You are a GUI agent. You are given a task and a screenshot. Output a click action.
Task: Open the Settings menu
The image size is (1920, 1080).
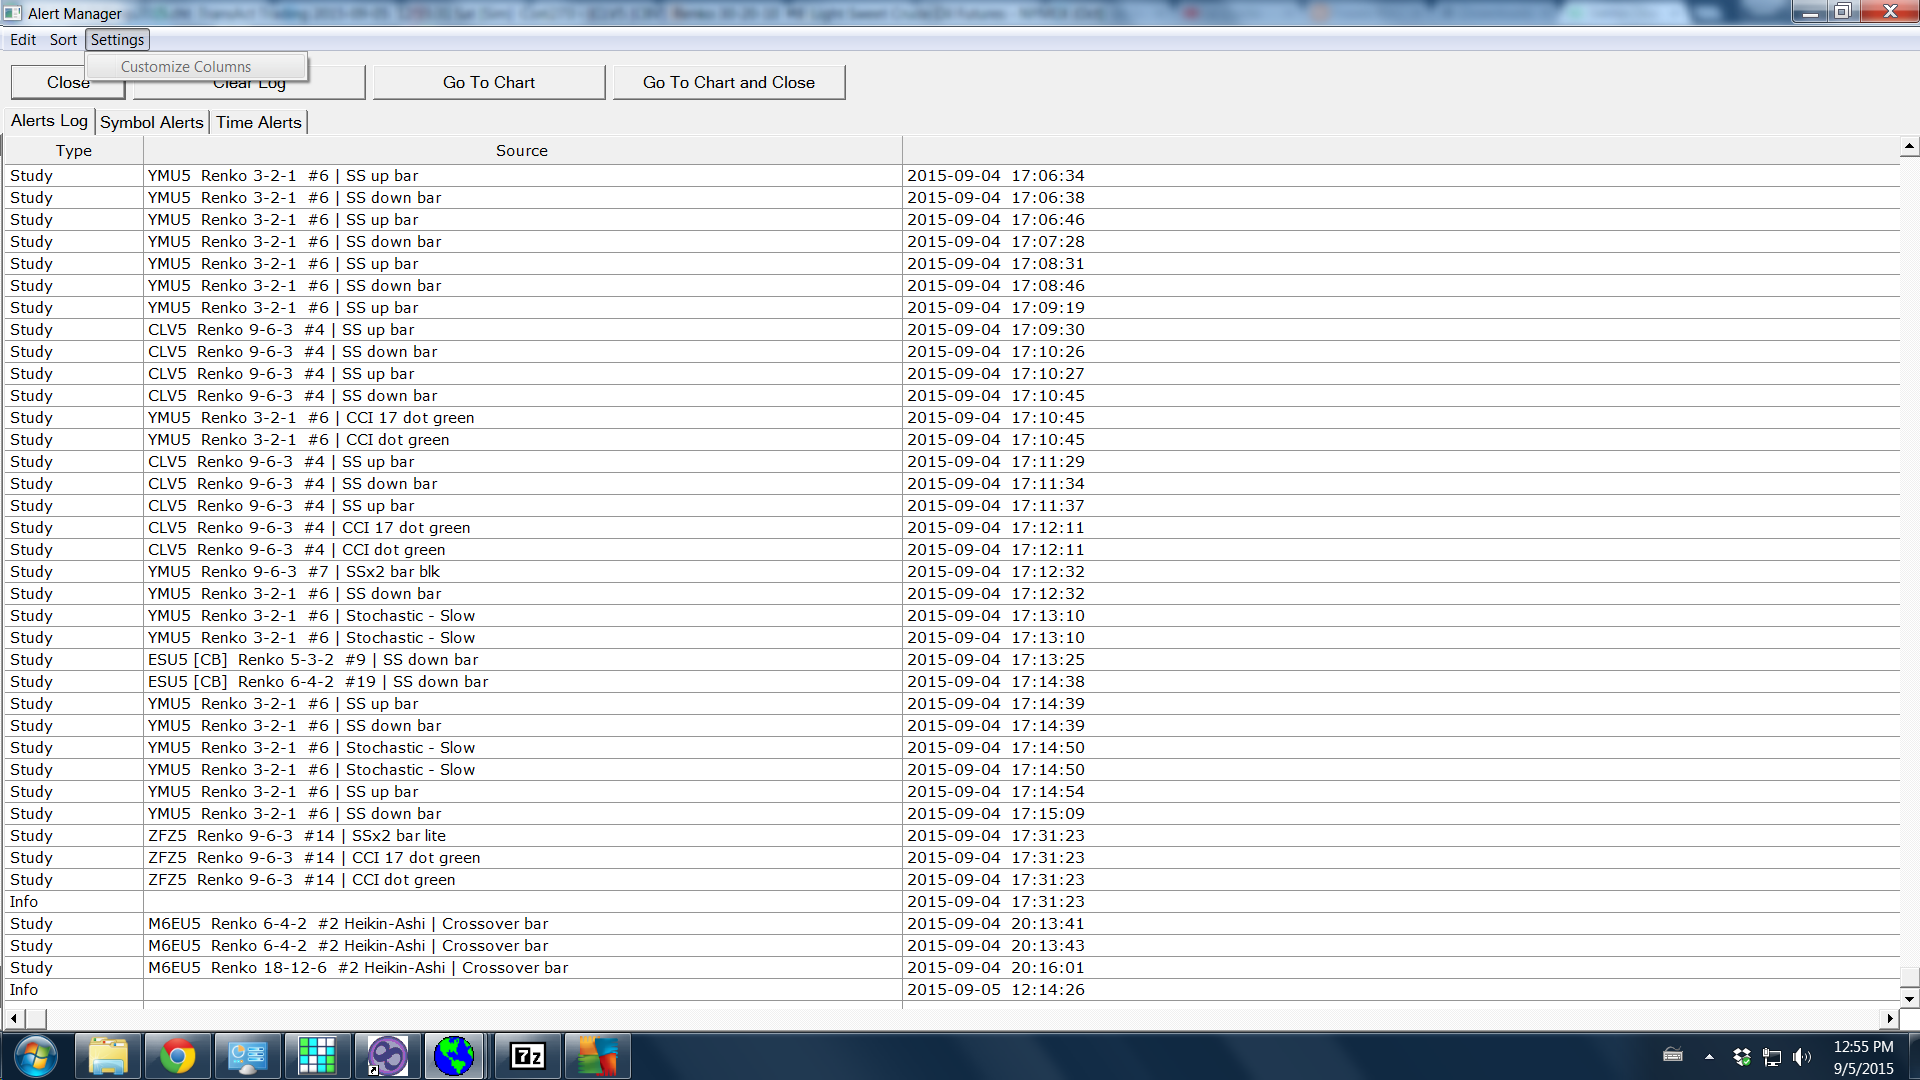coord(117,40)
